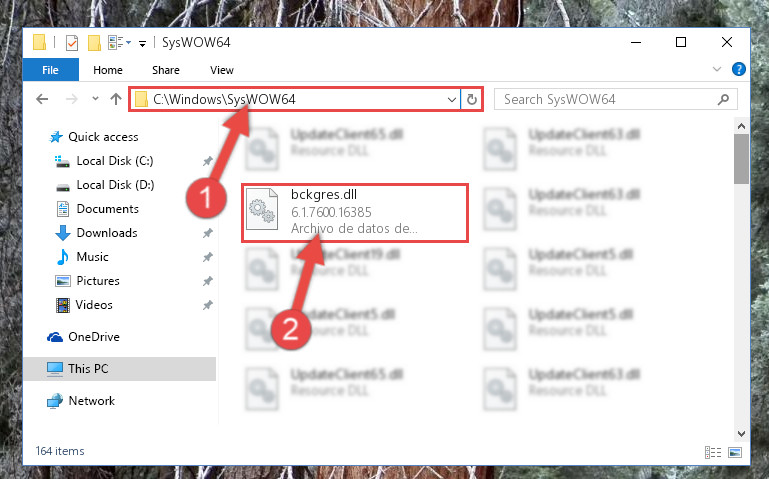The height and width of the screenshot is (479, 769).
Task: Refresh the SysWOW64 folder view
Action: (472, 100)
